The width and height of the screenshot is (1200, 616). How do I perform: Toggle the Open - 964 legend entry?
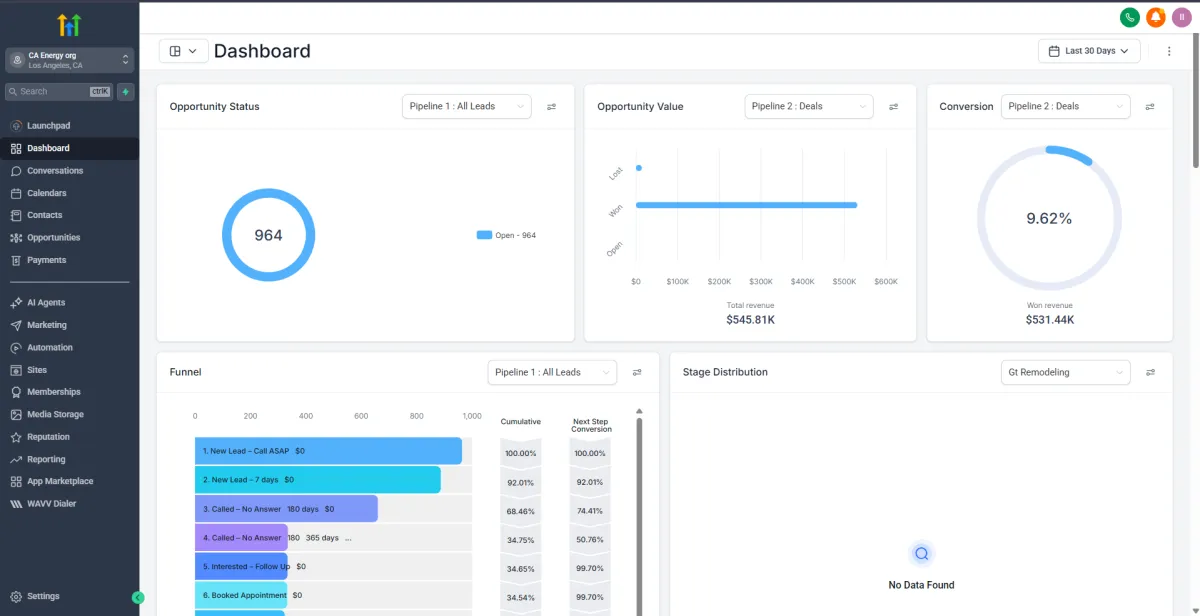pos(506,235)
